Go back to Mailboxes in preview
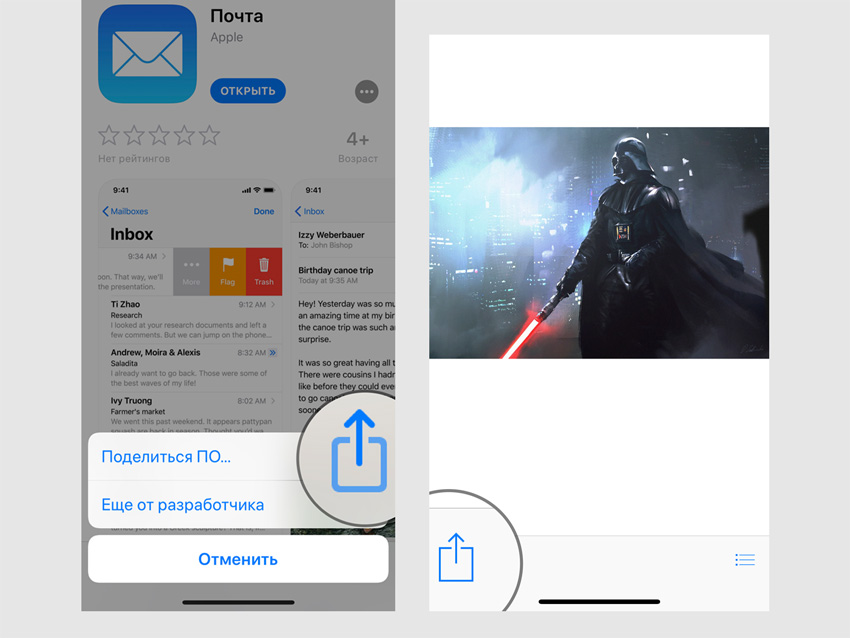Screen dimensions: 850x638 tap(125, 211)
